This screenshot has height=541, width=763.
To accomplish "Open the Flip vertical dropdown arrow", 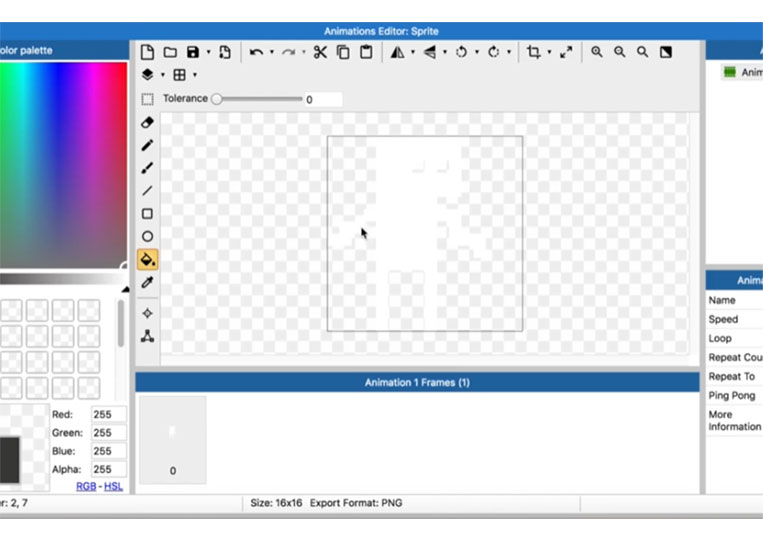I will (x=445, y=52).
